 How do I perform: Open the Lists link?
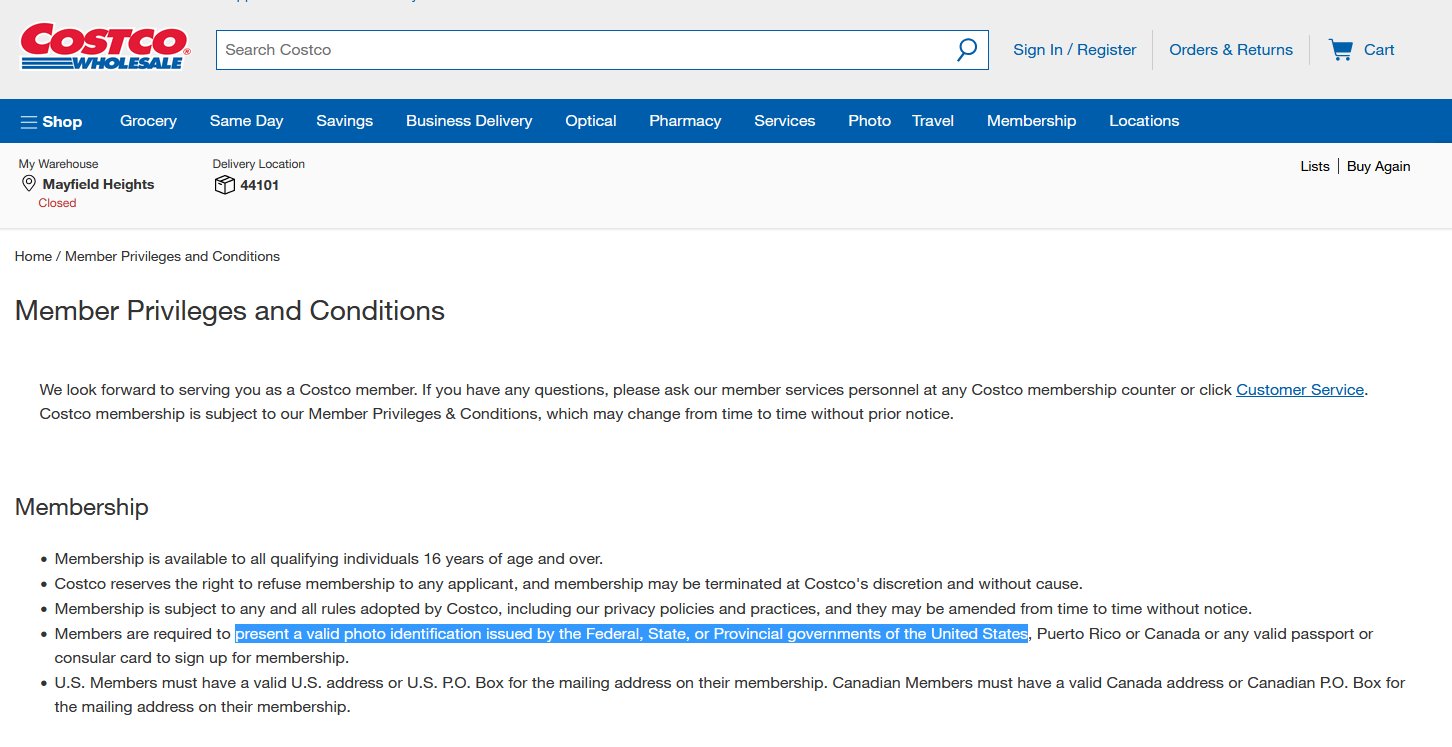coord(1314,166)
